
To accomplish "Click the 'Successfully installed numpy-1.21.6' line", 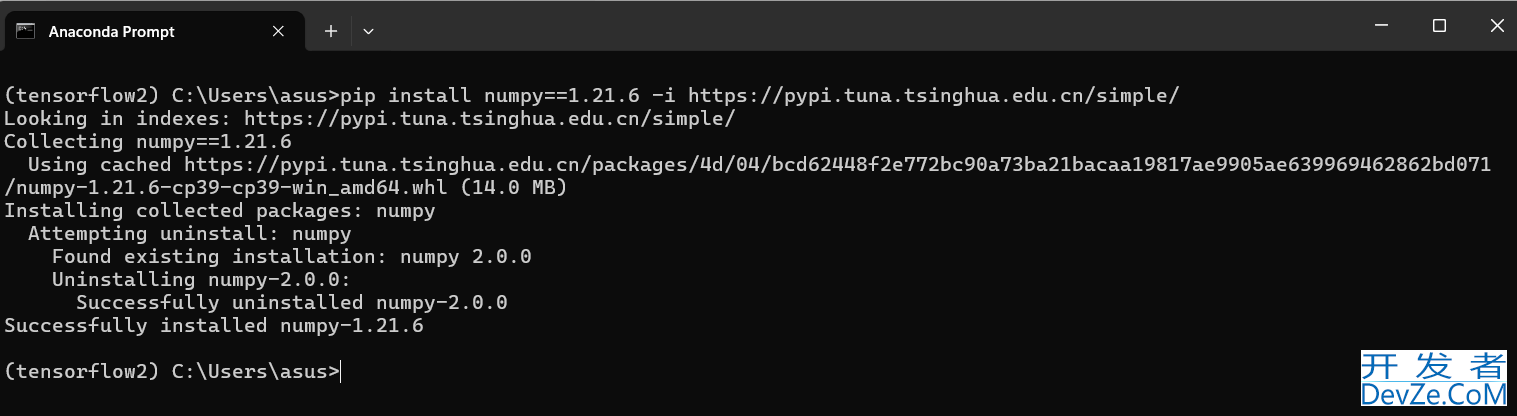I will point(214,326).
